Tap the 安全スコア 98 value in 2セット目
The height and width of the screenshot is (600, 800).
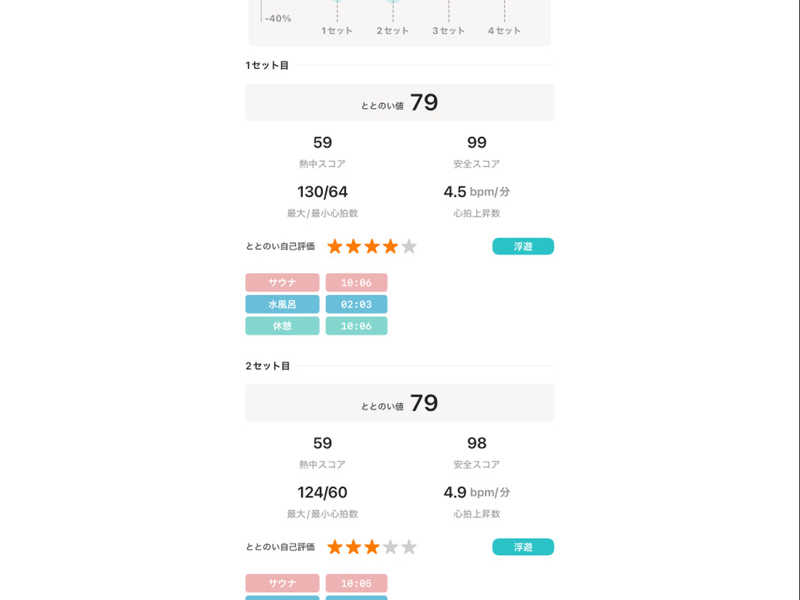click(477, 443)
